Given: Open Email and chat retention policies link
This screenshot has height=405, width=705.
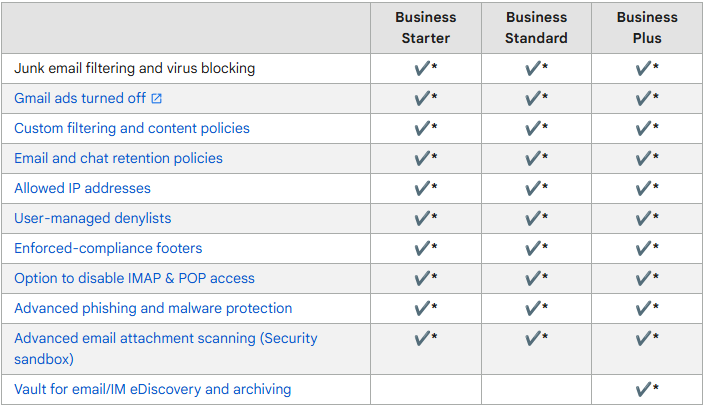Looking at the screenshot, I should tap(118, 158).
